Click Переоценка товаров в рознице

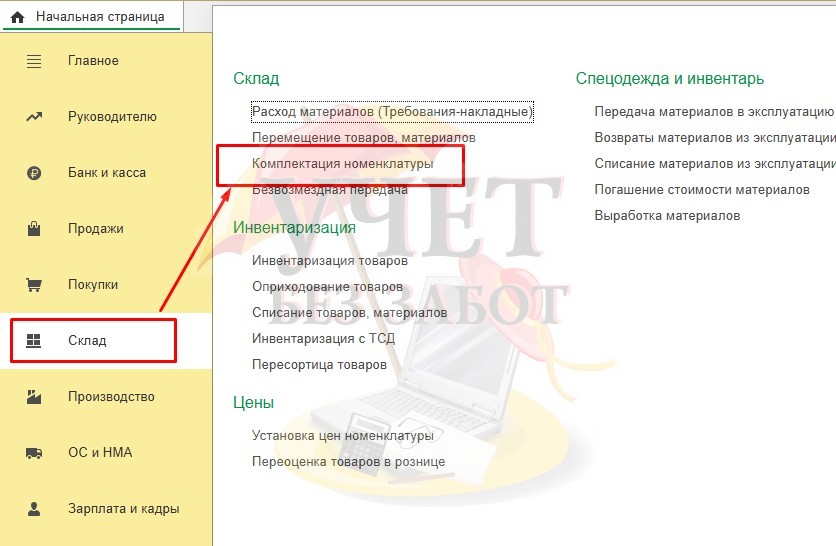click(348, 462)
